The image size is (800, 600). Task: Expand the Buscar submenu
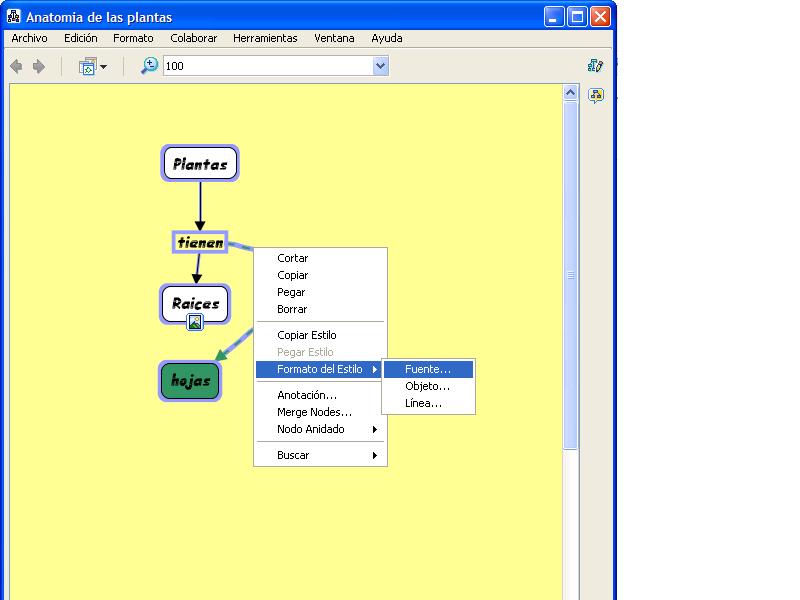320,455
